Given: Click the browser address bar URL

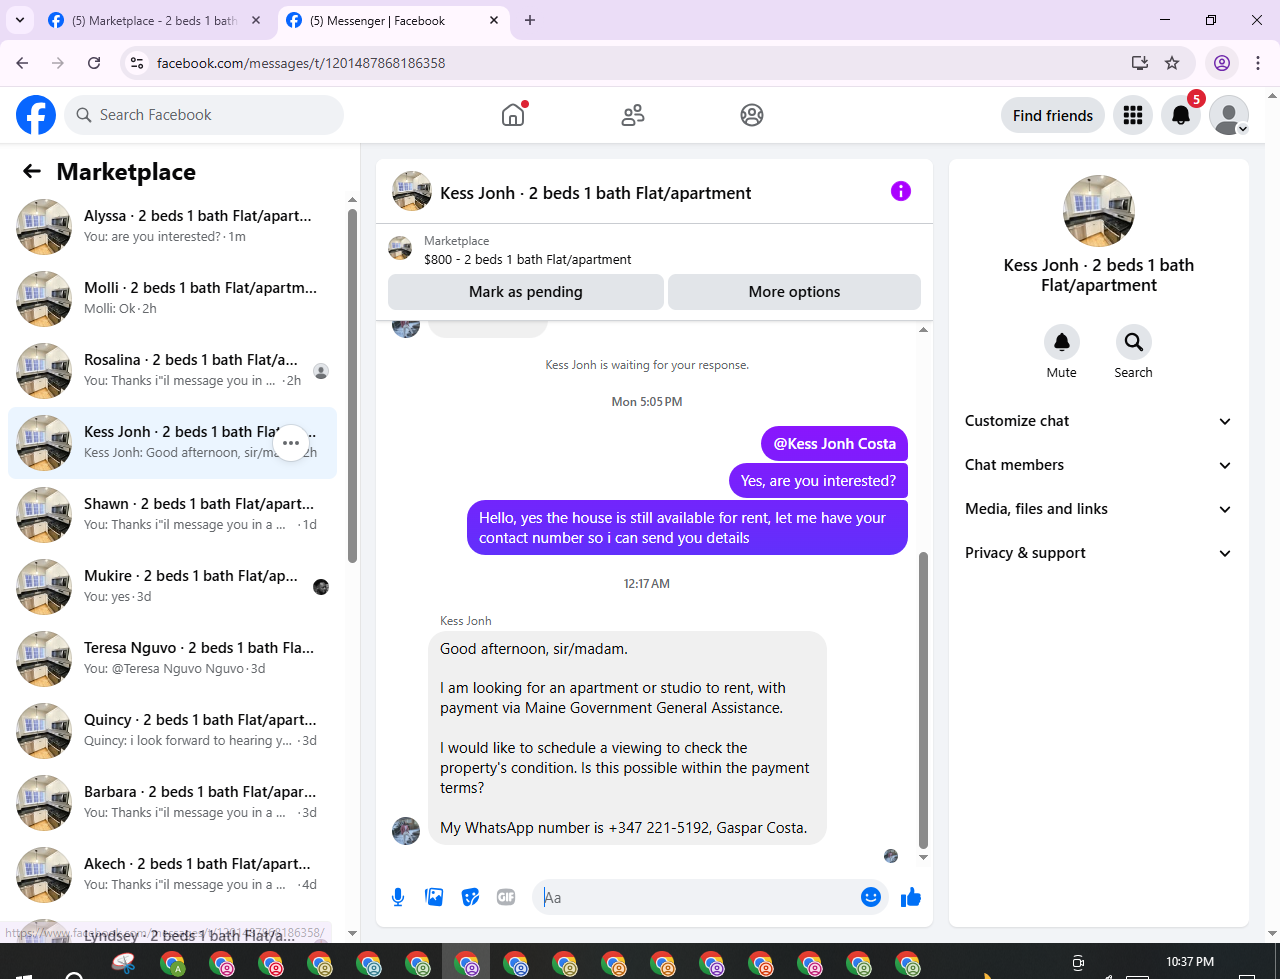Looking at the screenshot, I should (x=301, y=63).
